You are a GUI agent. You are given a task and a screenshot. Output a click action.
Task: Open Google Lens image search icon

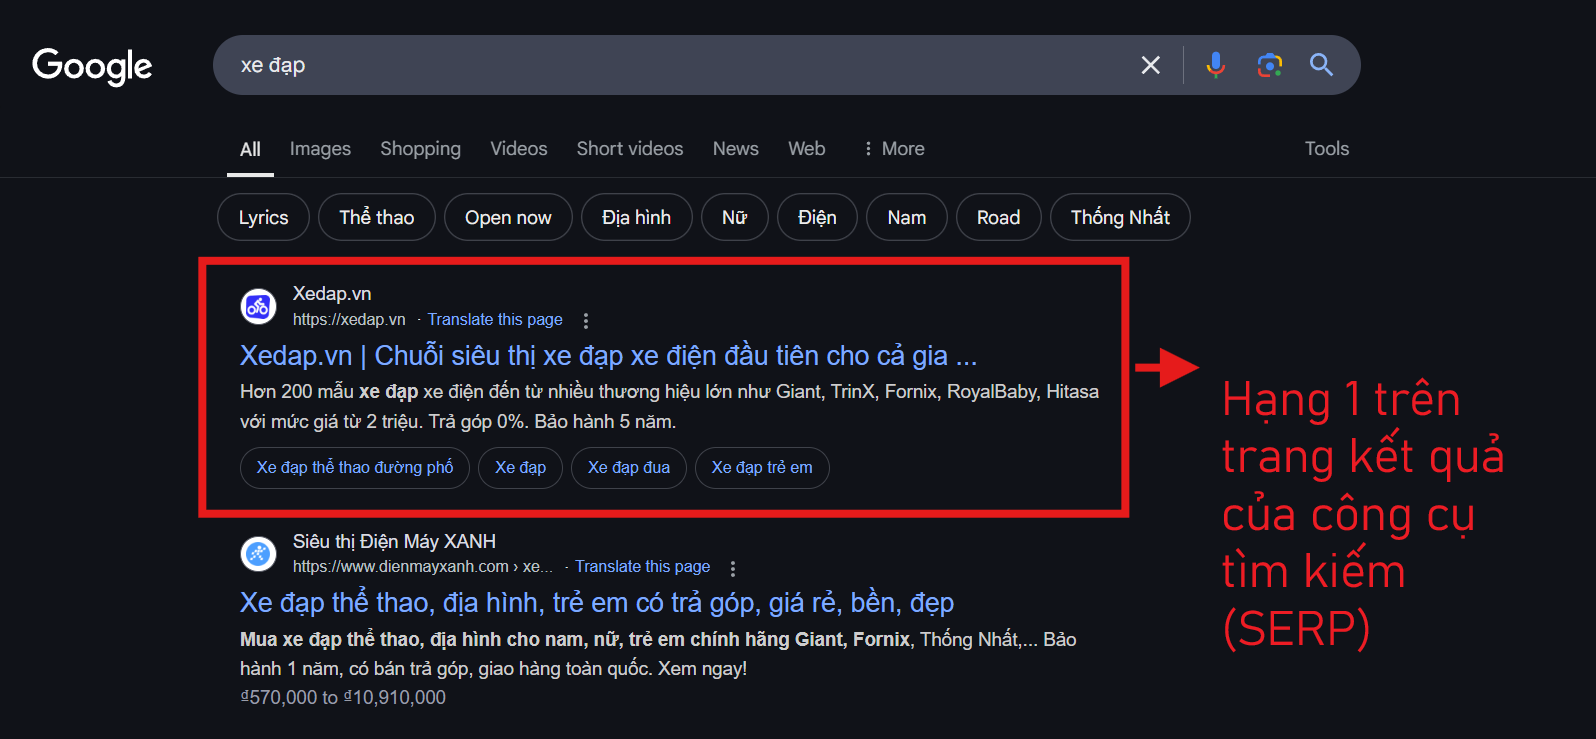click(x=1270, y=65)
